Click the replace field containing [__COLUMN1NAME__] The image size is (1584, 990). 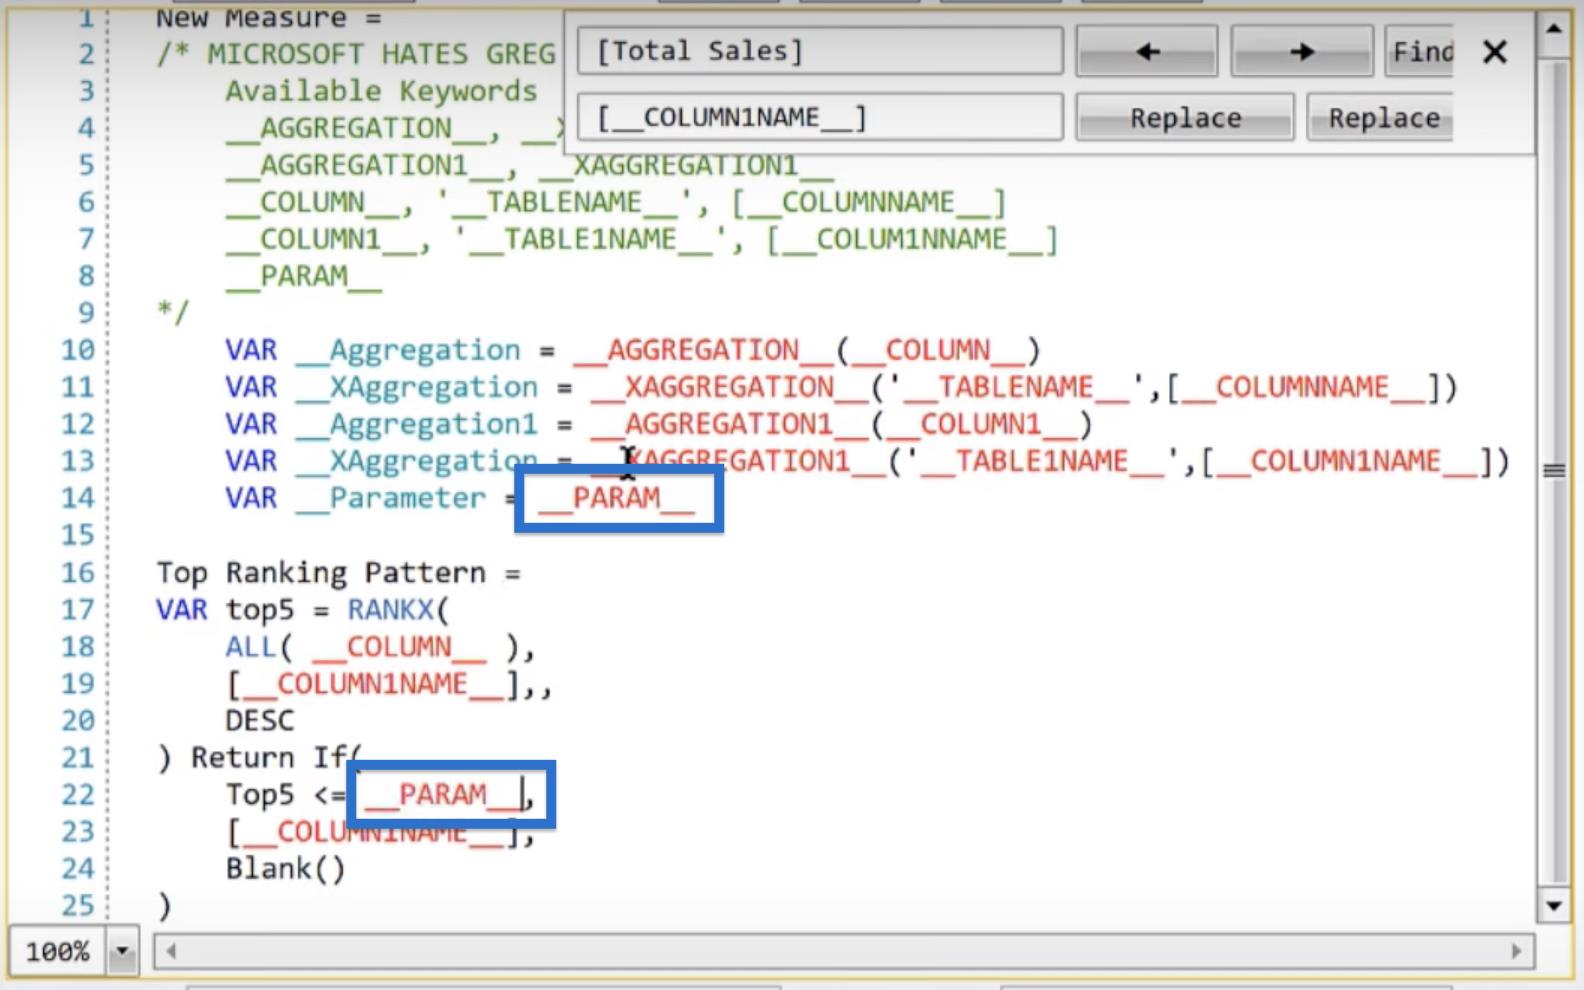point(820,118)
